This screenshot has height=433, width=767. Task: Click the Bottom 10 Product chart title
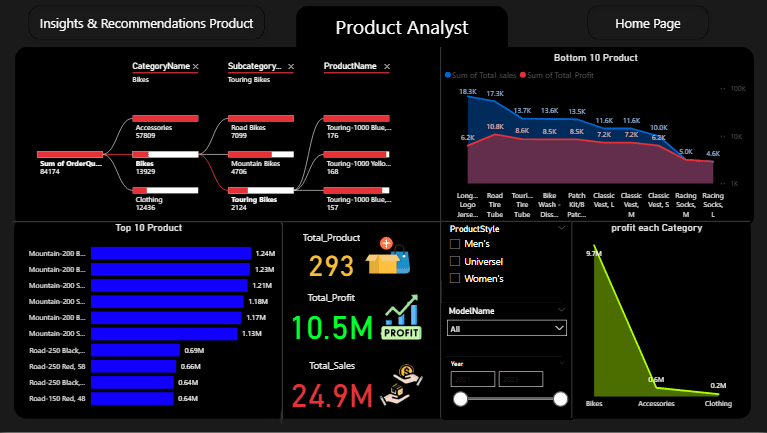point(595,58)
